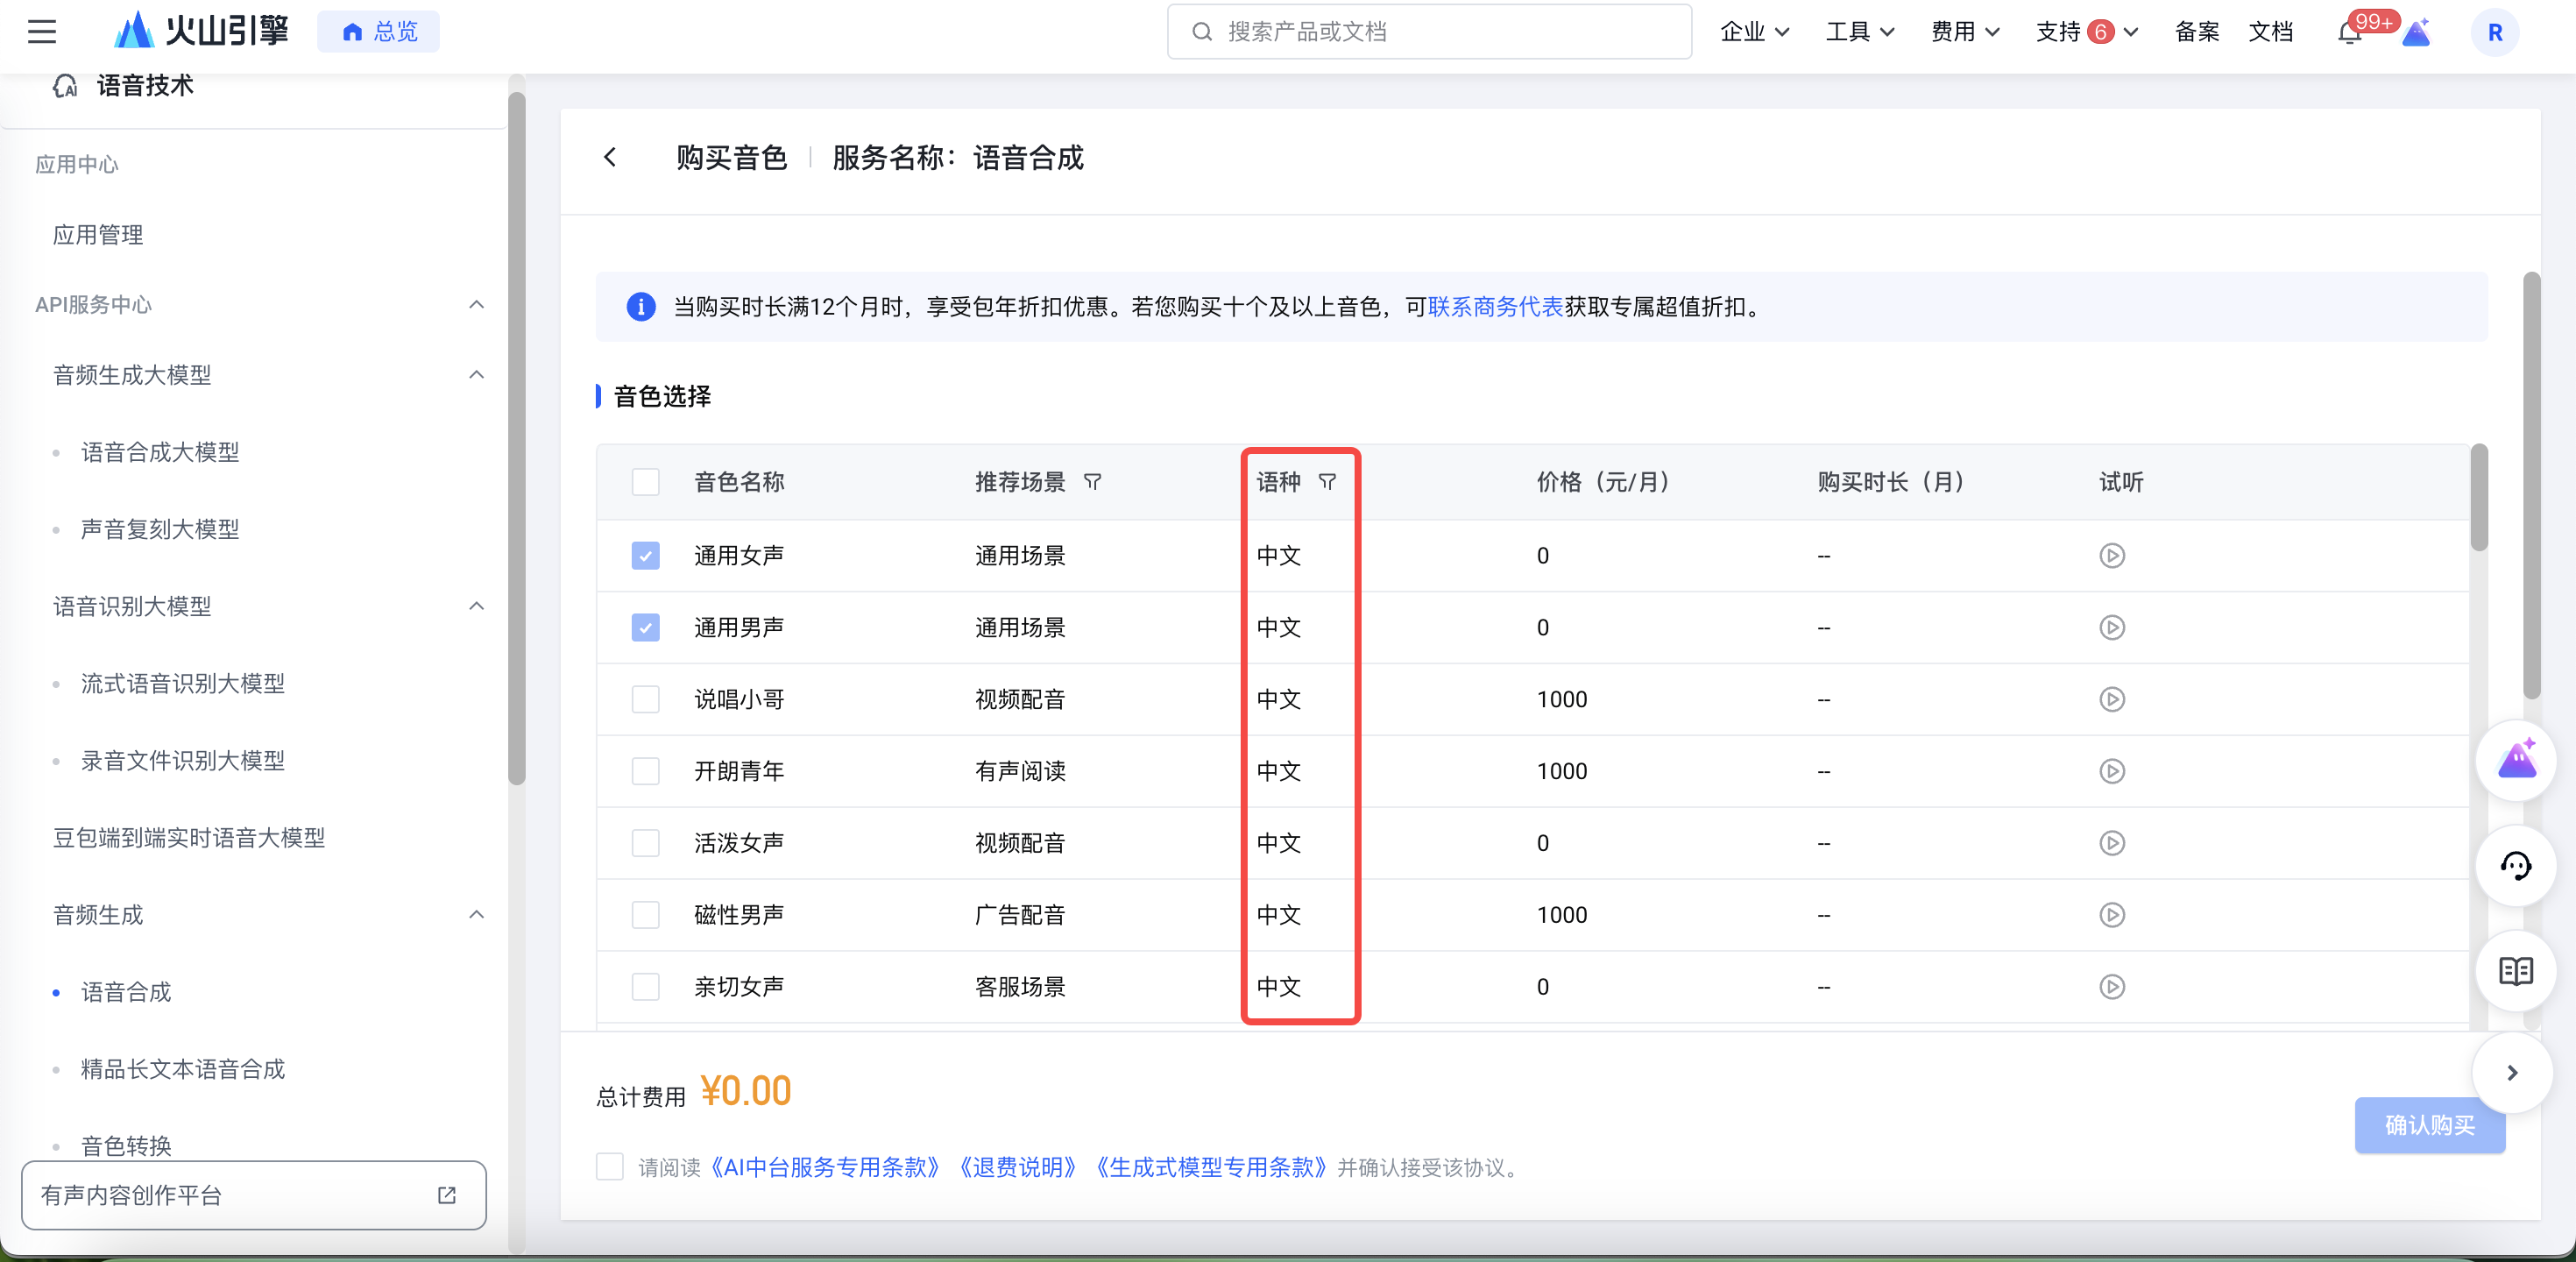Viewport: 2576px width, 1262px height.
Task: Click the Volcano Engine logo
Action: (x=201, y=31)
